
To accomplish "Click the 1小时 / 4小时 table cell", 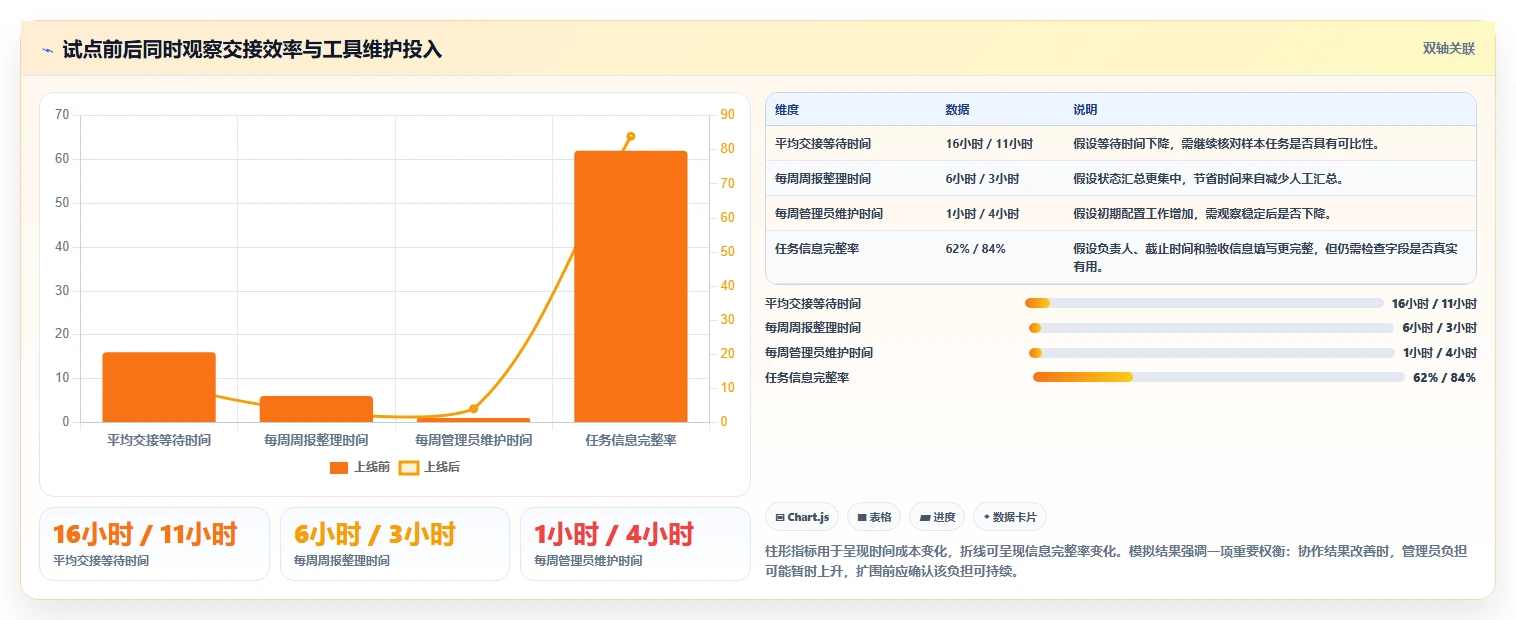I will pos(982,214).
